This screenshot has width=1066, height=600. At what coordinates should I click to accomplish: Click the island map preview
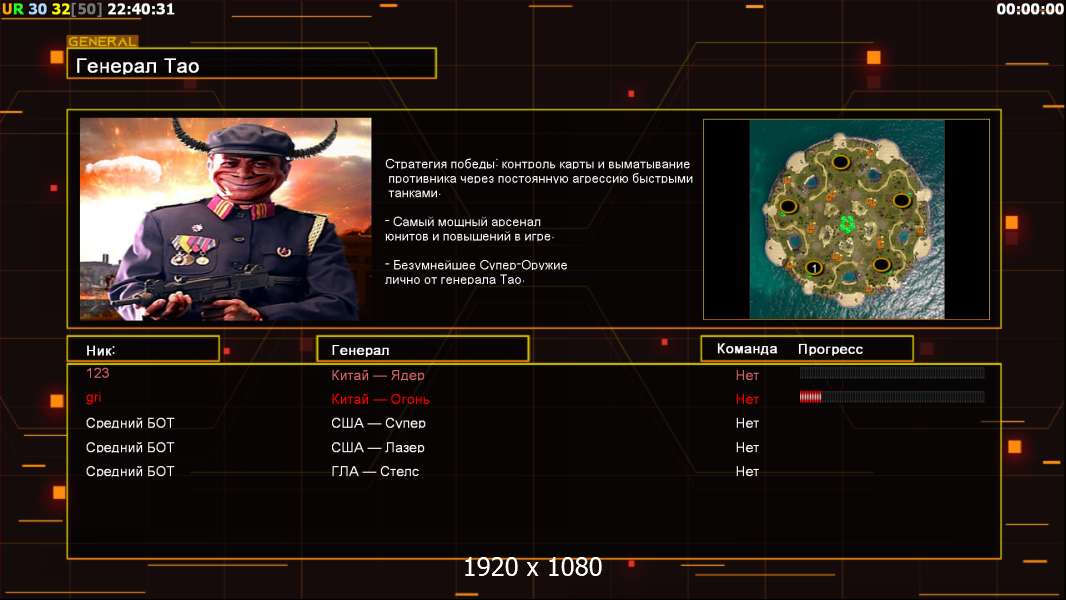[846, 219]
